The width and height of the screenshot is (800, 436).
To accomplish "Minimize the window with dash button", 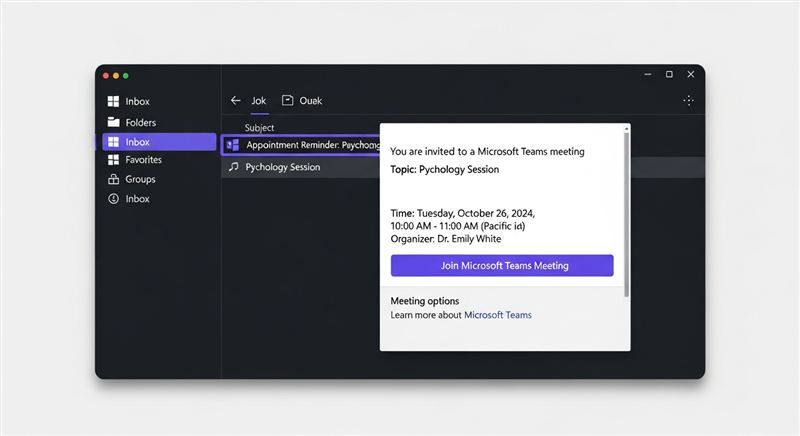I will (647, 74).
